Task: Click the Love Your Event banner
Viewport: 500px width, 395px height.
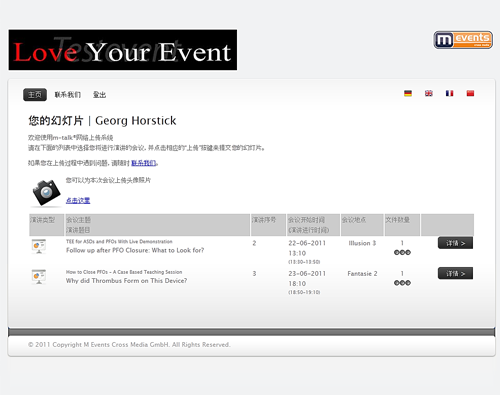Action: point(123,50)
